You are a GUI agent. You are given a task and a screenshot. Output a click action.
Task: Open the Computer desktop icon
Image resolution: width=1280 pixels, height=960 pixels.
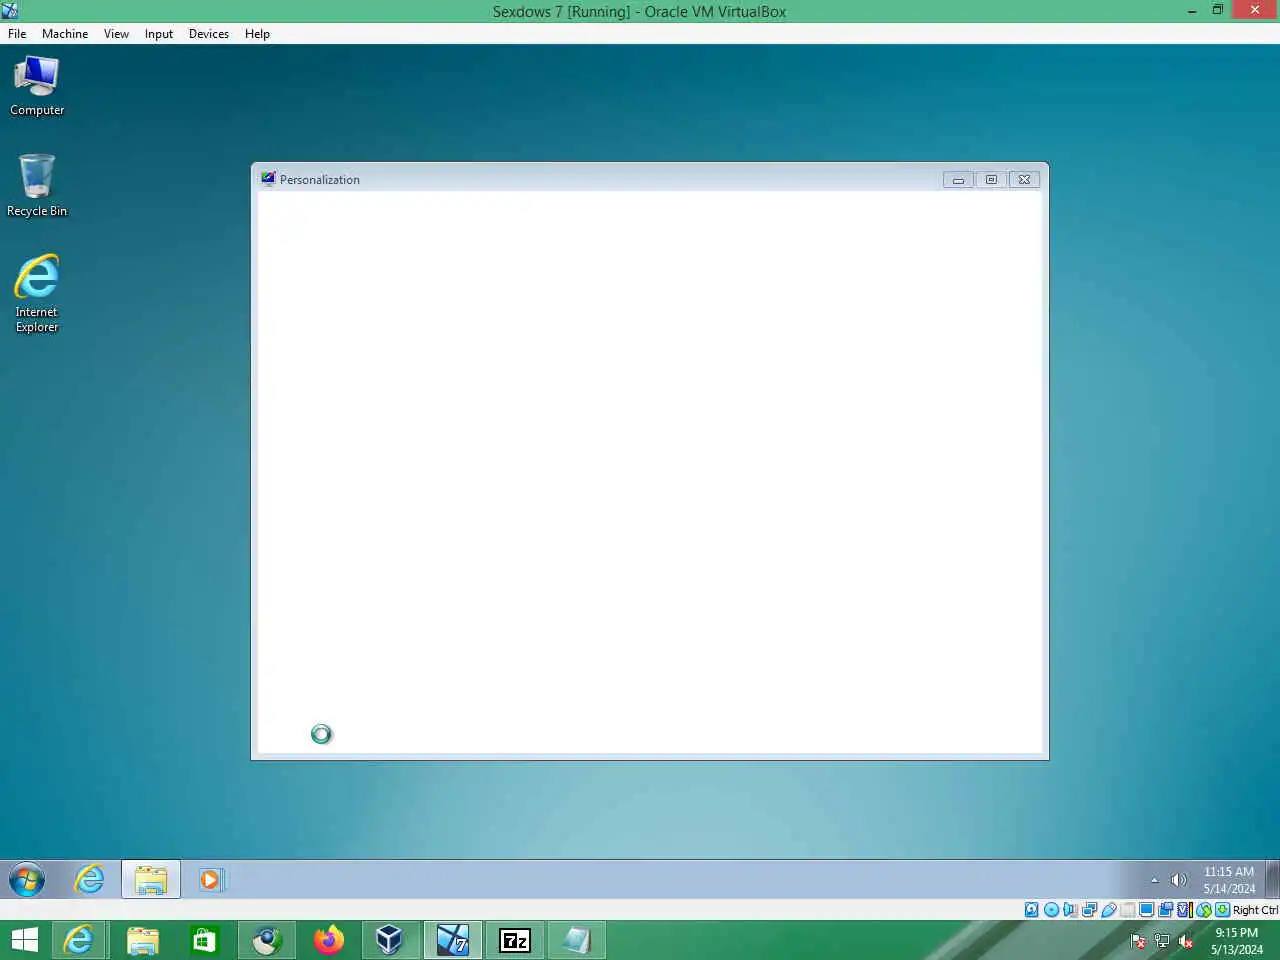click(x=37, y=86)
